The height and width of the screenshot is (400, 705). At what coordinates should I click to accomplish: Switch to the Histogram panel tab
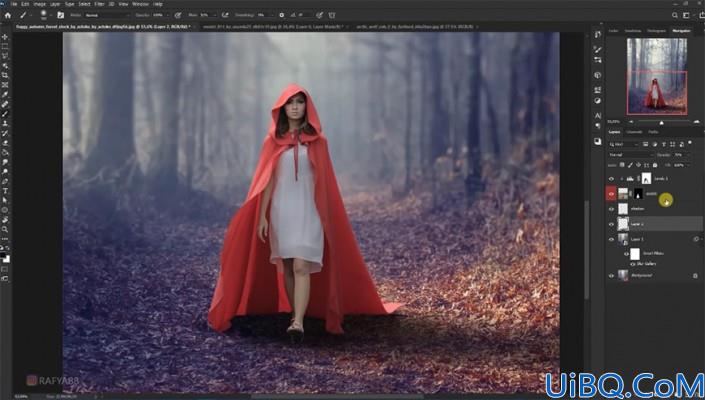(x=656, y=31)
